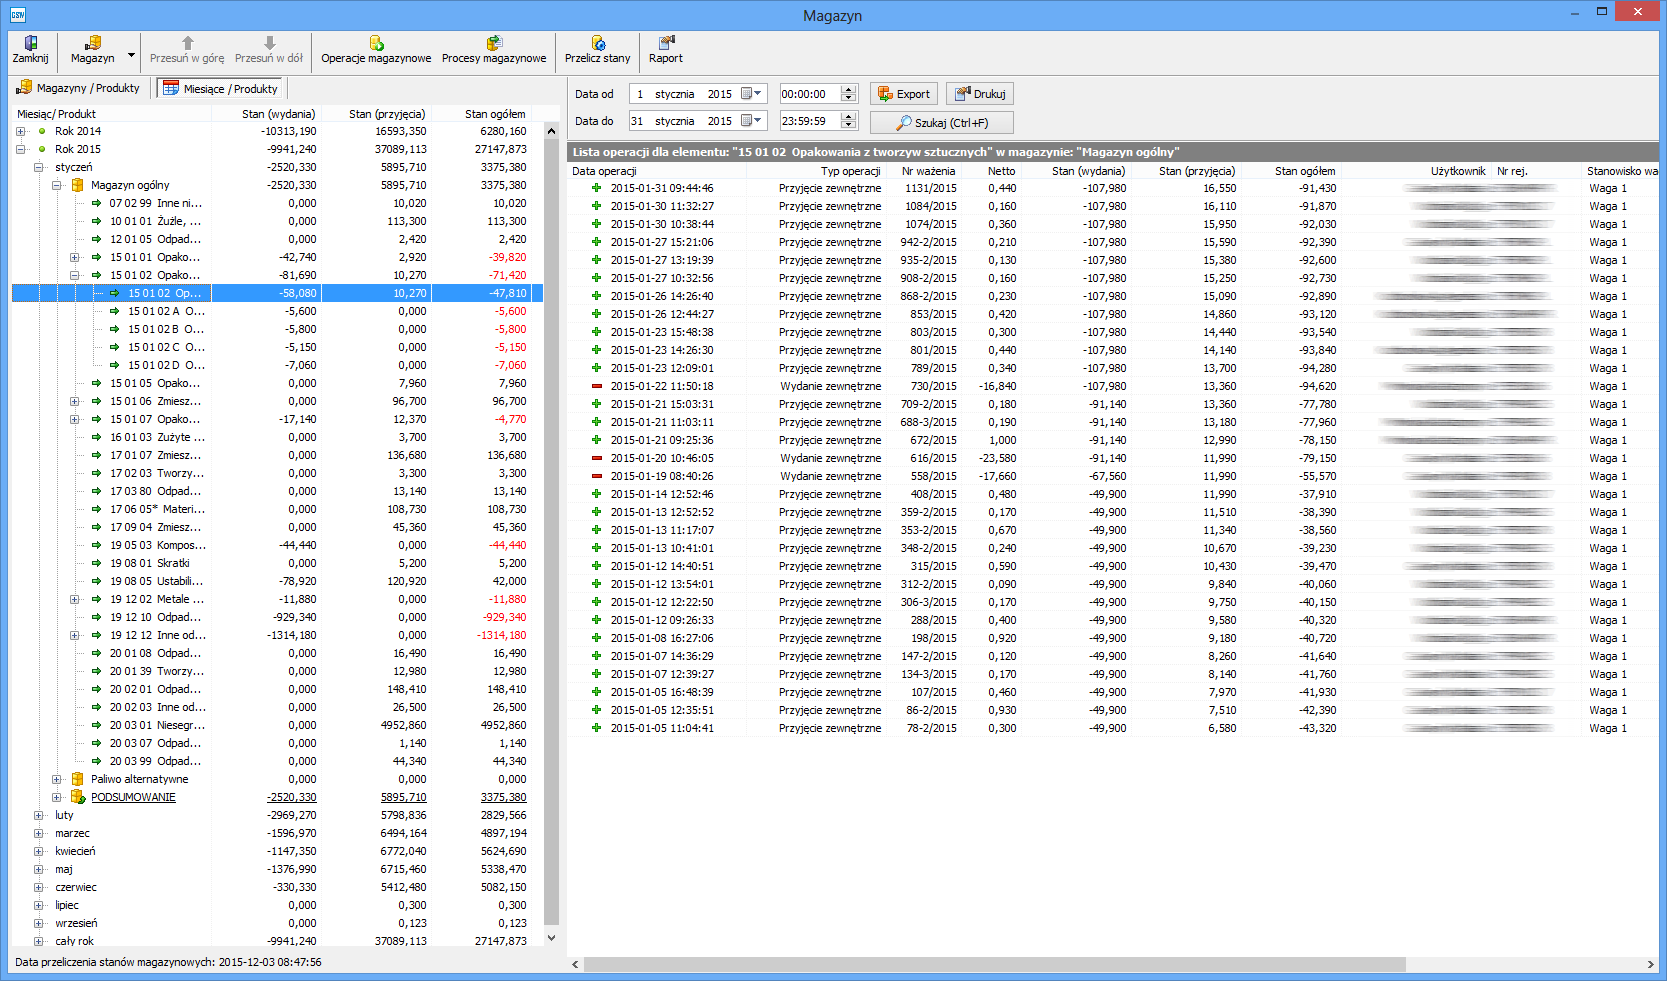Expand the Rok 2014 tree node
The height and width of the screenshot is (981, 1667).
(x=21, y=131)
